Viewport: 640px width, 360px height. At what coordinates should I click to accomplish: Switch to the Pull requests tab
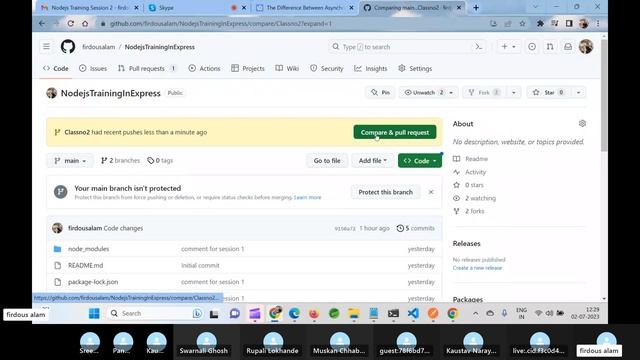(x=147, y=69)
